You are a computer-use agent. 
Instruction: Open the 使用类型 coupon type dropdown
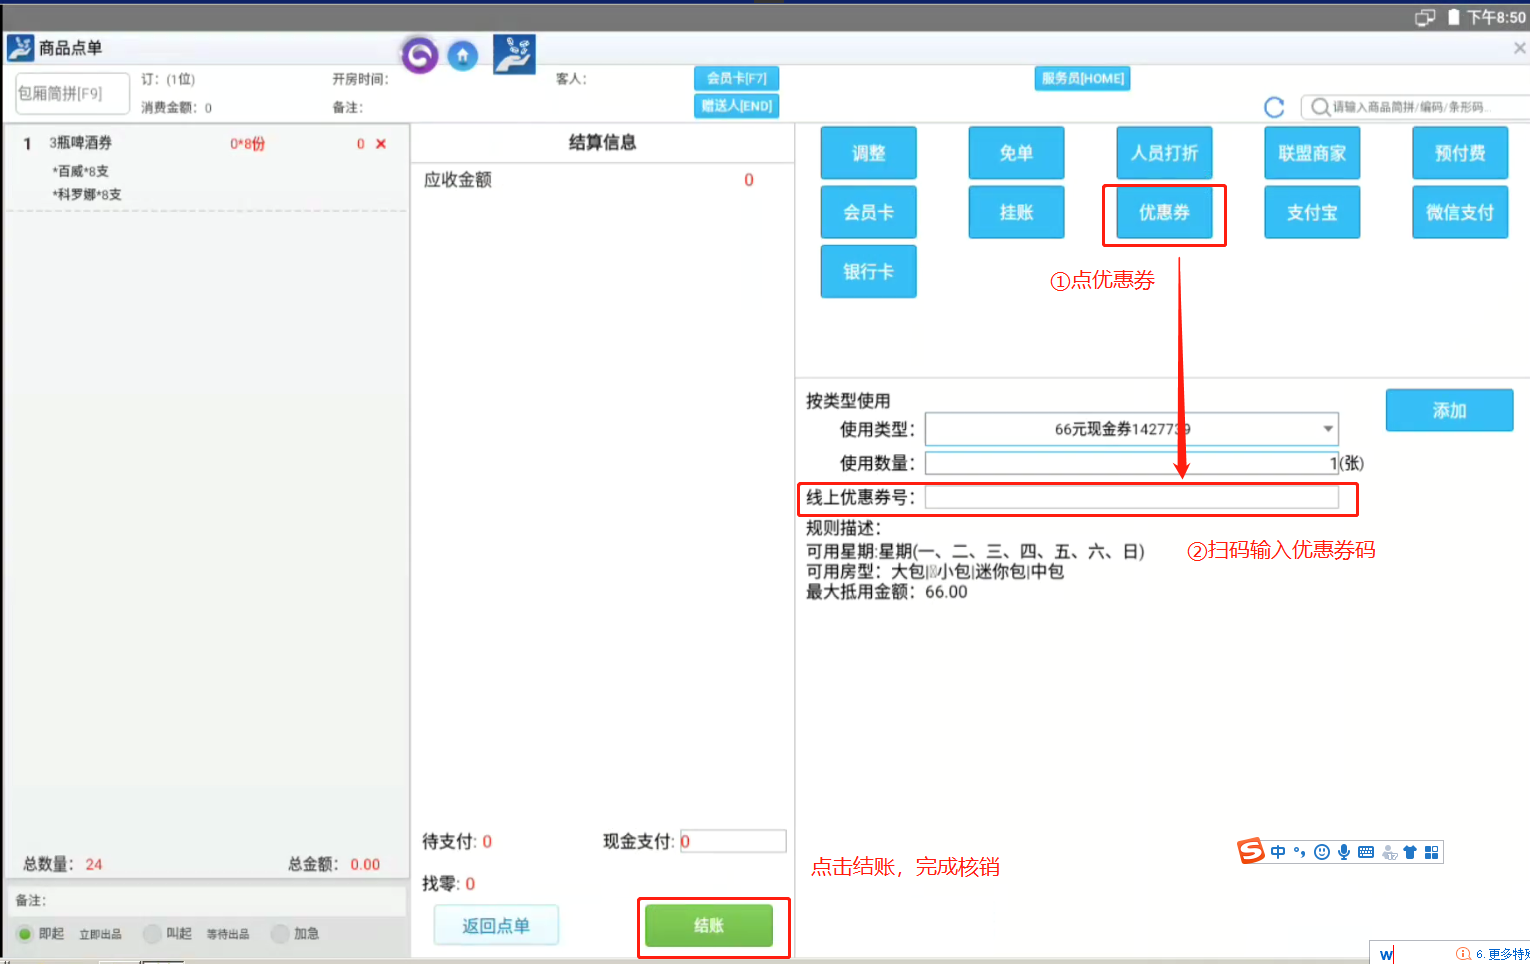point(1131,429)
